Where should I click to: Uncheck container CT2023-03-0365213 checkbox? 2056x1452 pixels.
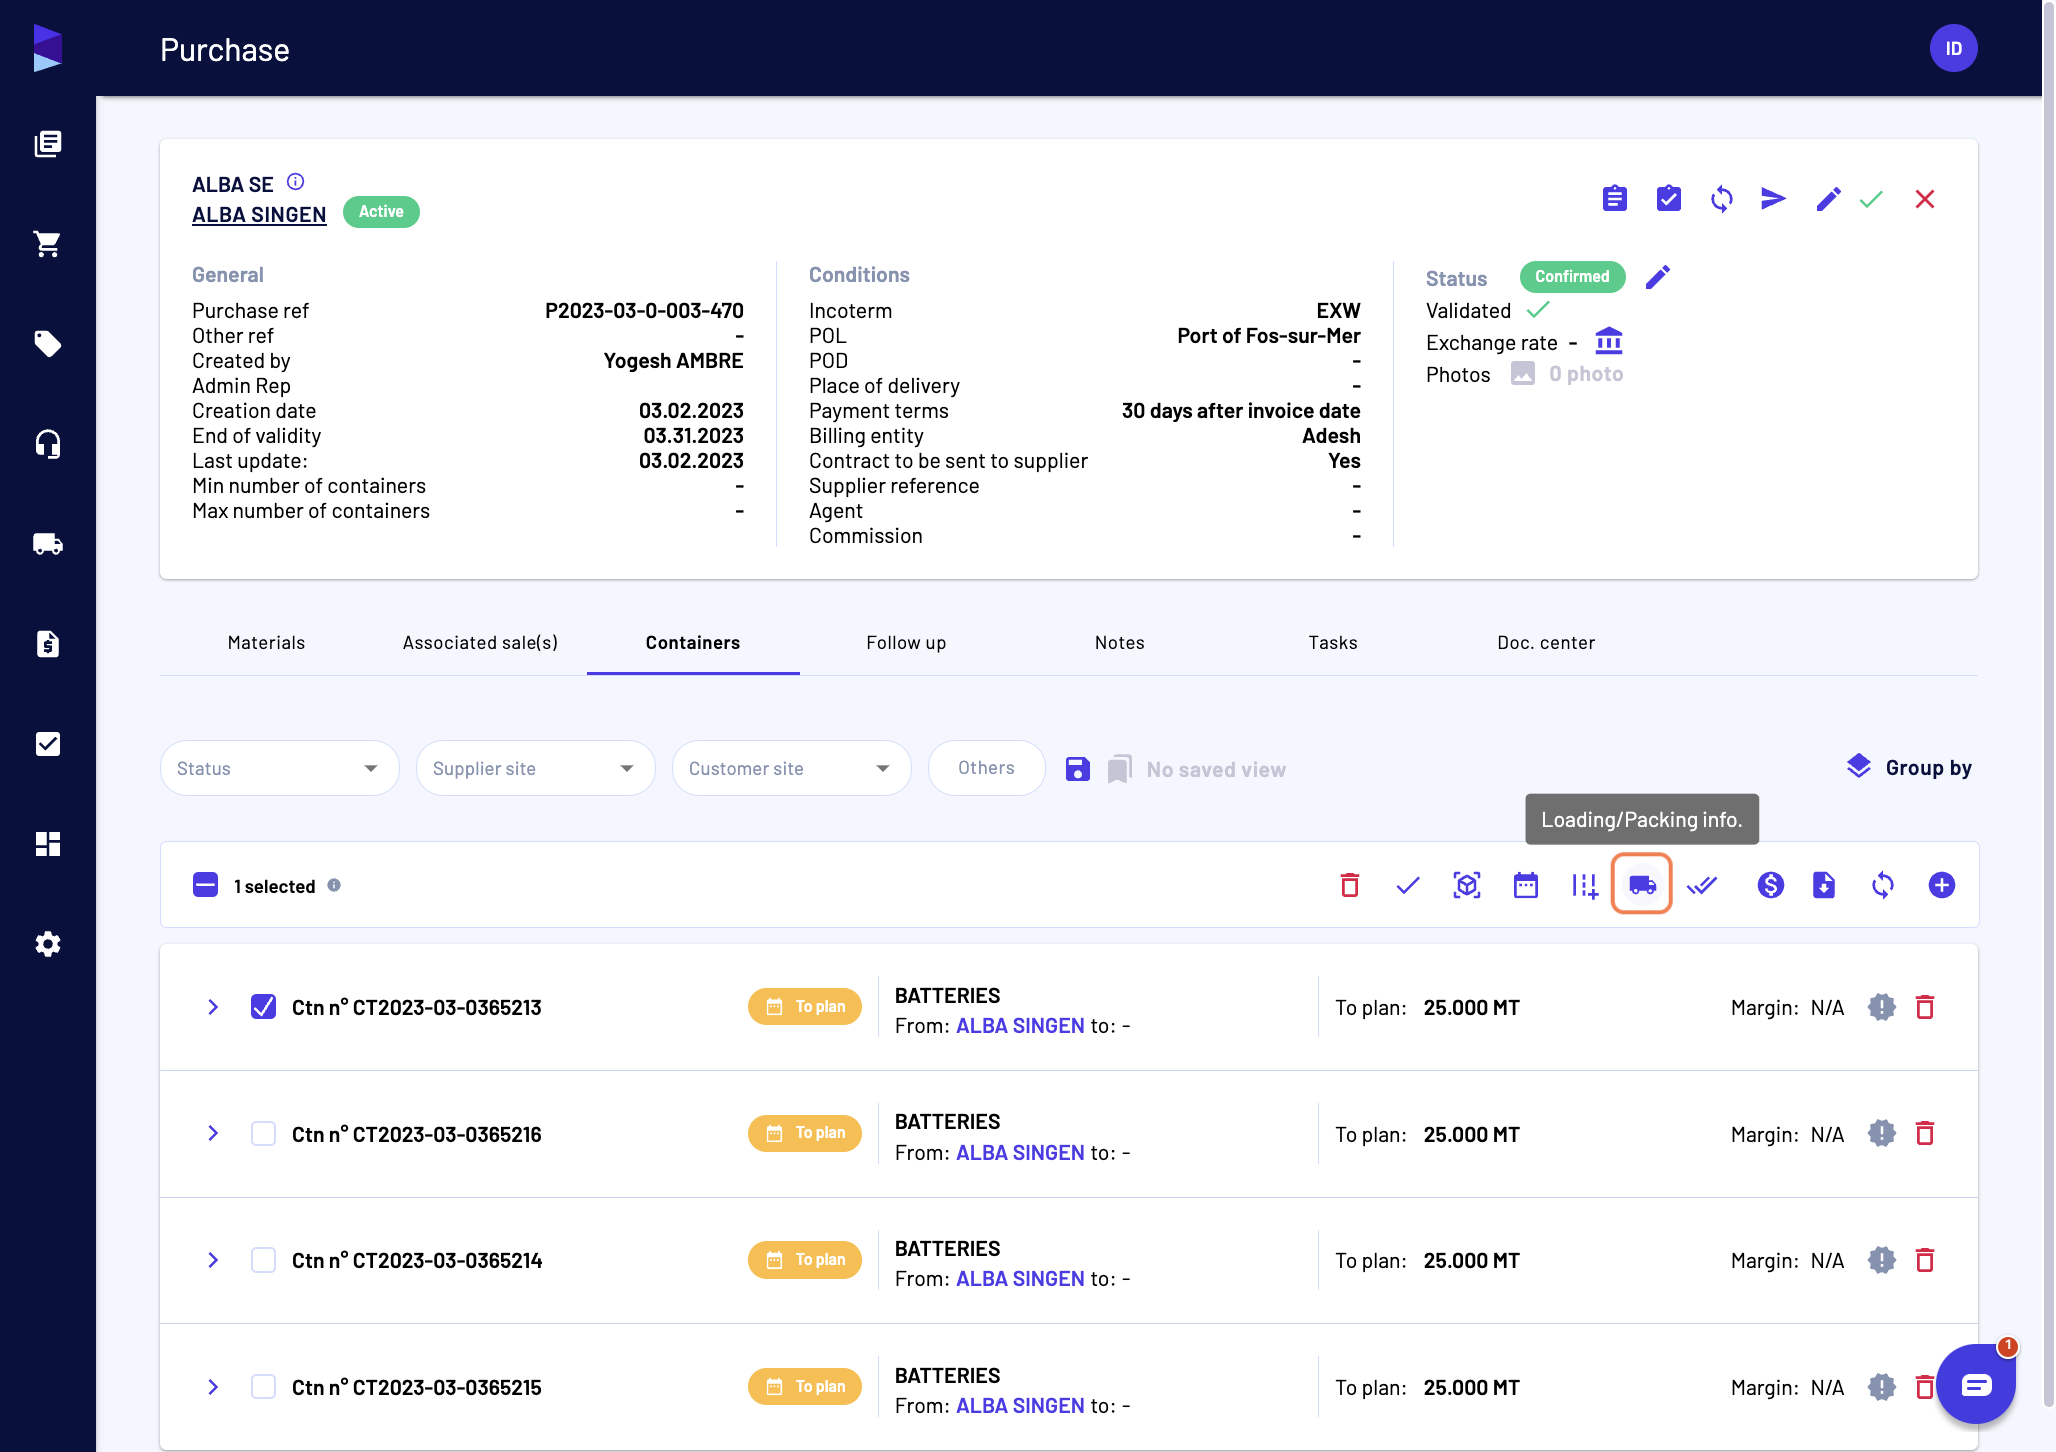pos(263,1007)
